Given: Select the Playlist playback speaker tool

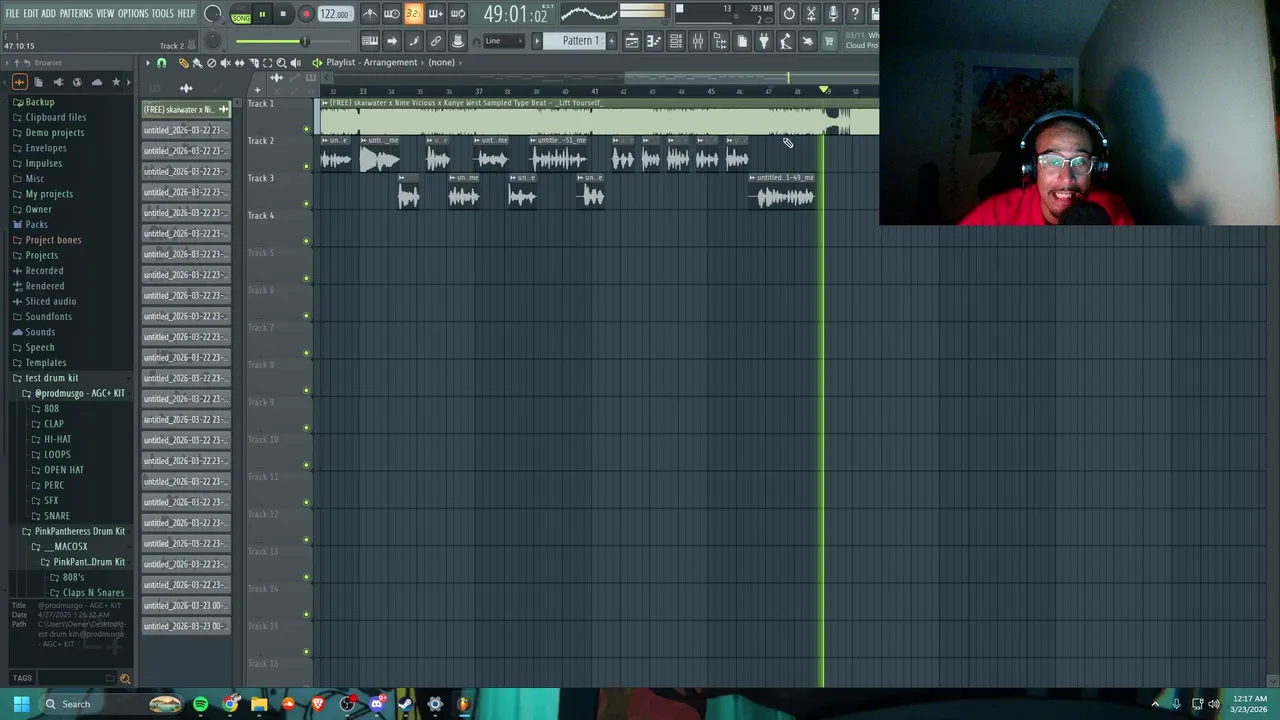Looking at the screenshot, I should click(x=295, y=63).
